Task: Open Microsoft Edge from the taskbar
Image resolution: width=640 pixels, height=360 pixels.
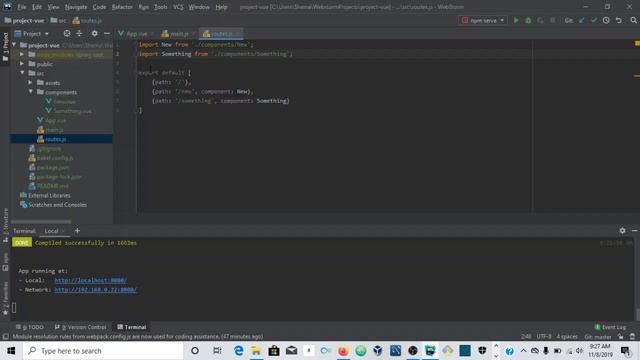Action: pyautogui.click(x=239, y=351)
